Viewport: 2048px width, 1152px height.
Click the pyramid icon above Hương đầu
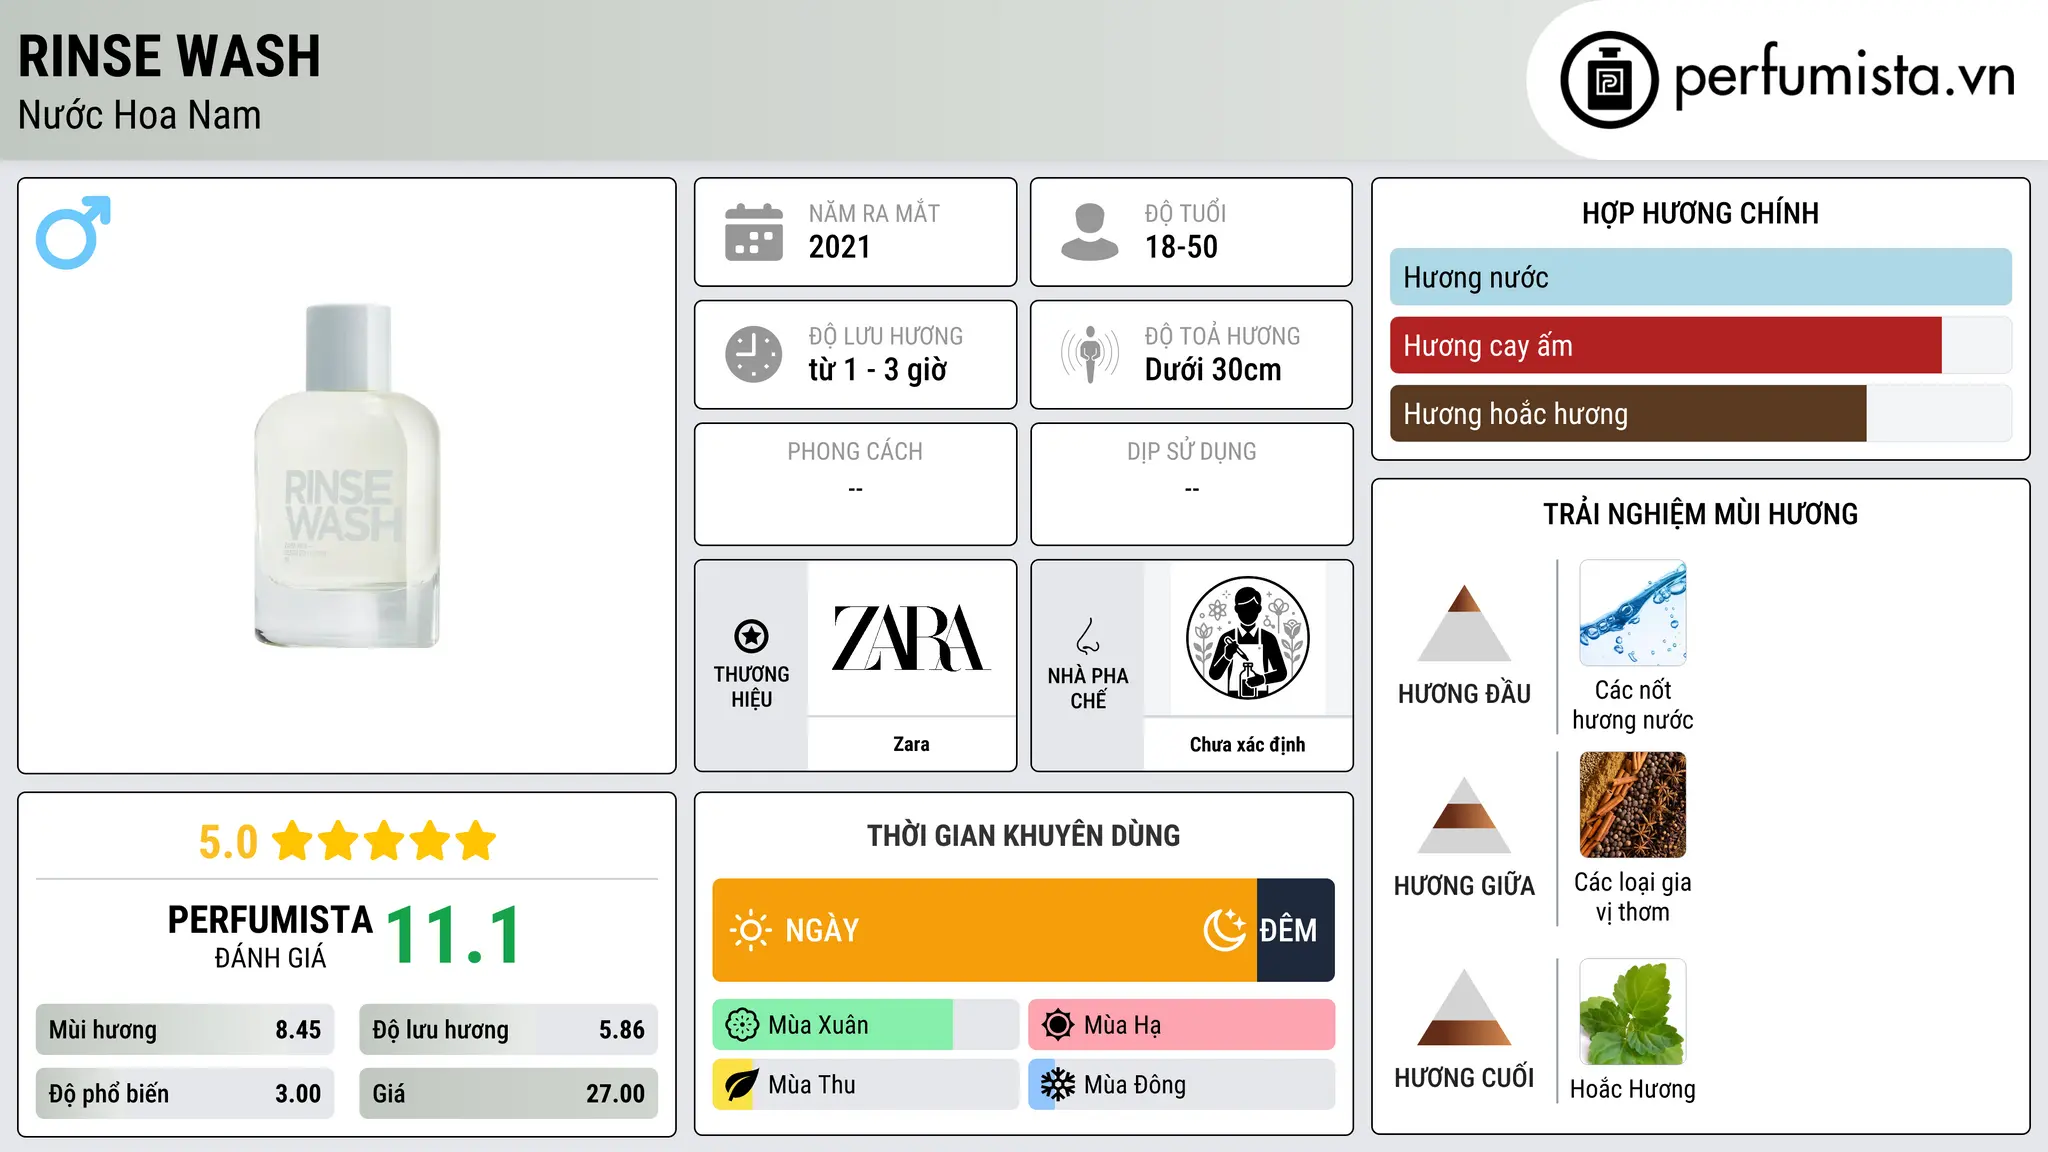tap(1464, 623)
